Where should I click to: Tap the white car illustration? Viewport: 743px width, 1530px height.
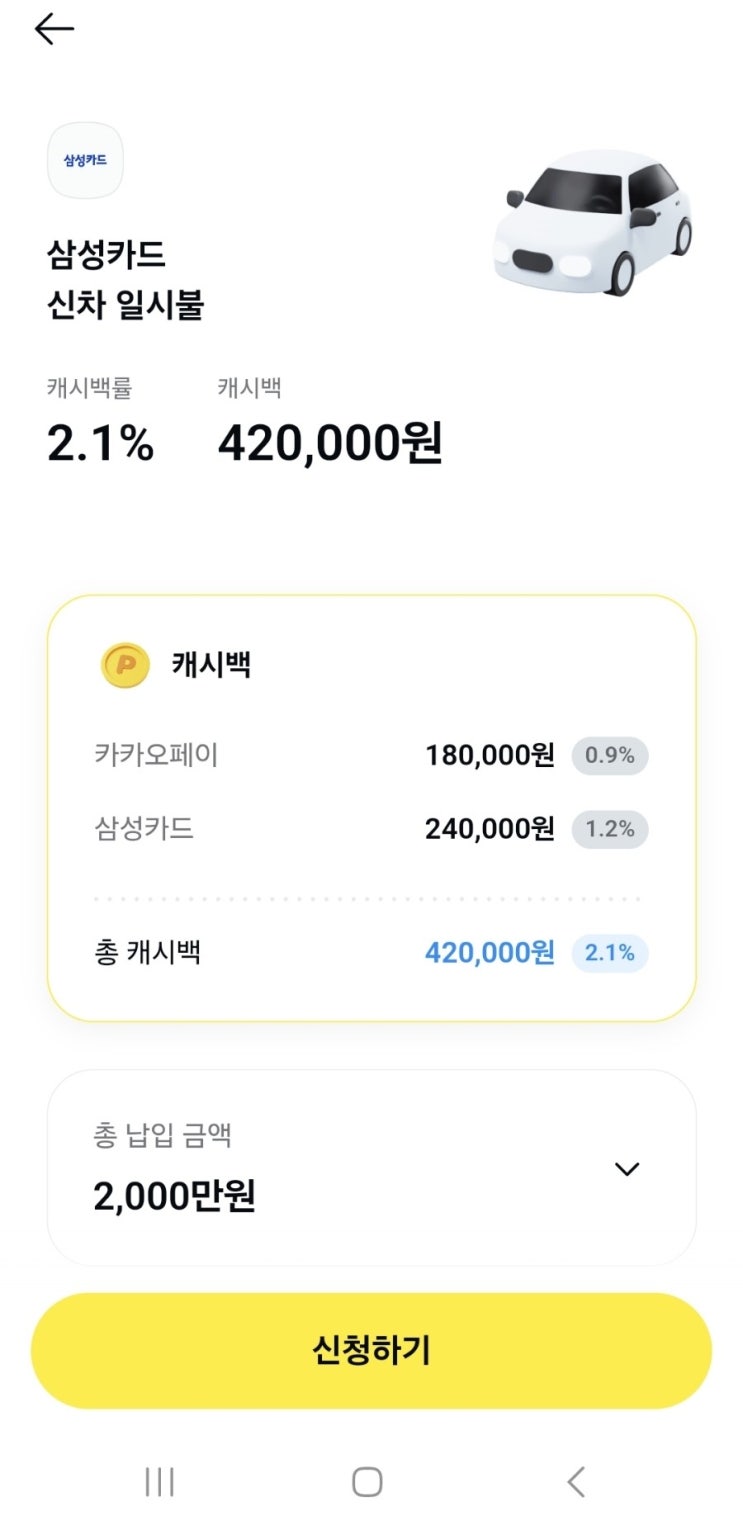coord(592,221)
